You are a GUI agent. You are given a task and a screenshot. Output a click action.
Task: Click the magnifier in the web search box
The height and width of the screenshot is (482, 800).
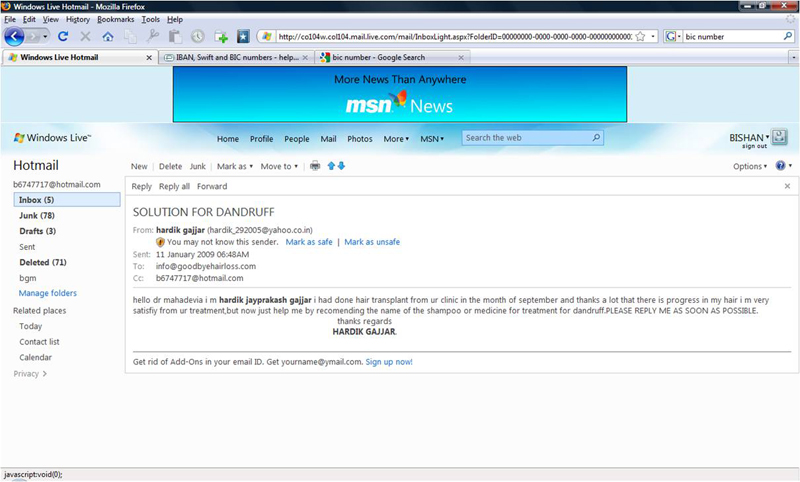pyautogui.click(x=598, y=138)
